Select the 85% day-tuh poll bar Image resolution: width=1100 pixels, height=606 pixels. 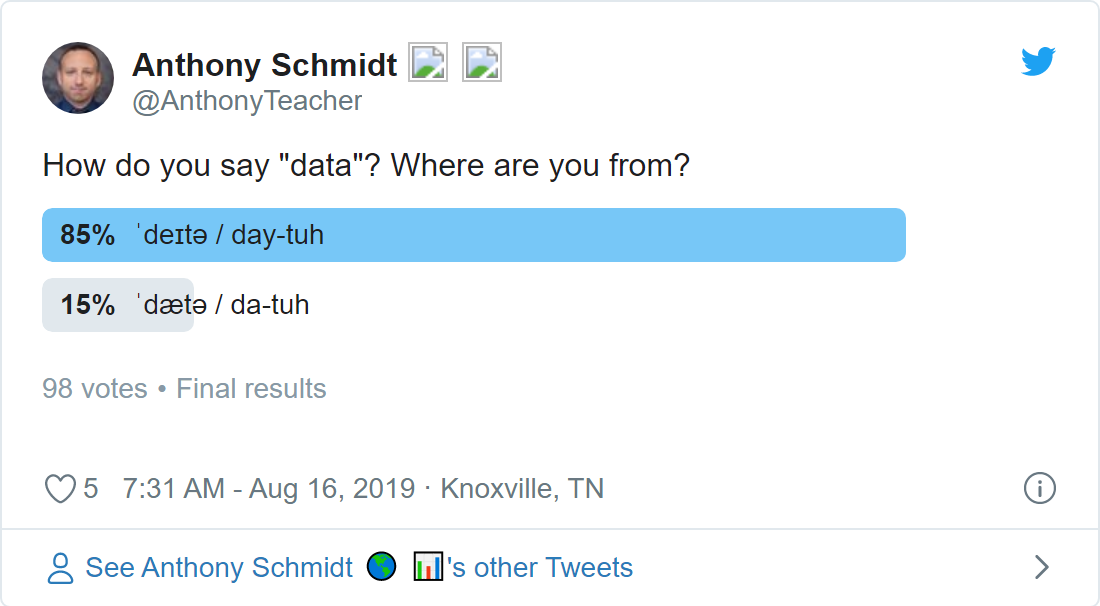[x=474, y=235]
